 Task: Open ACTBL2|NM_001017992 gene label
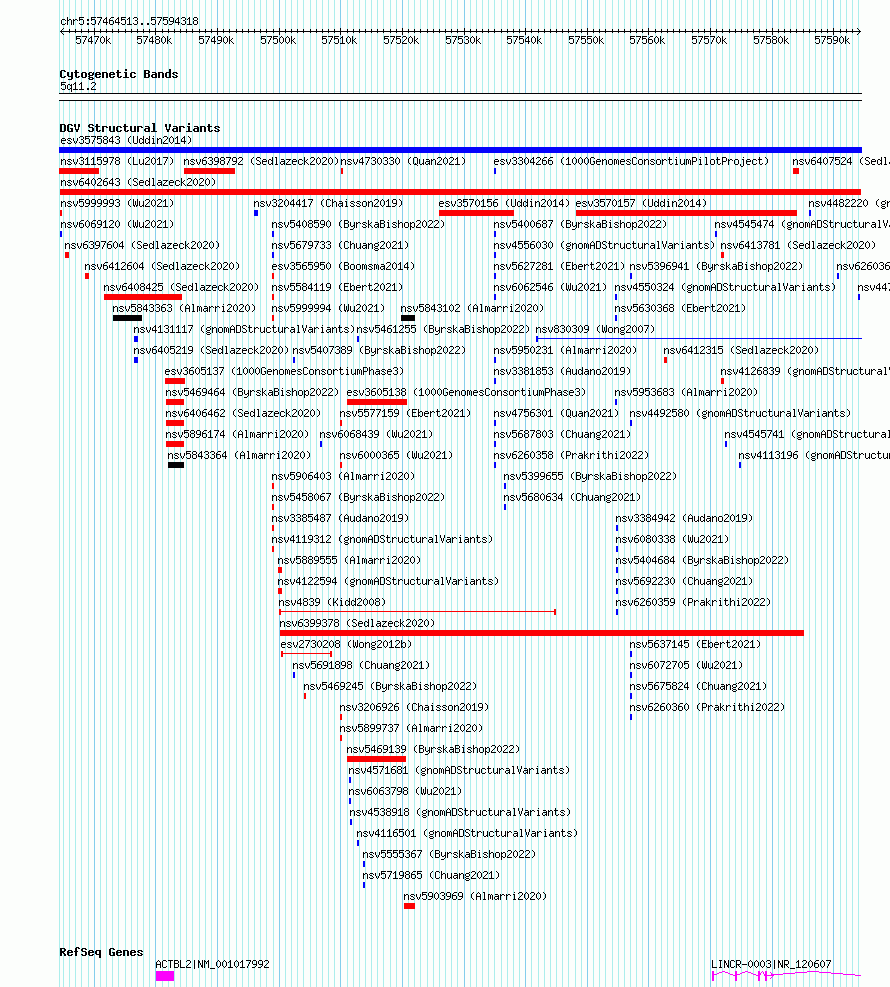pos(212,964)
